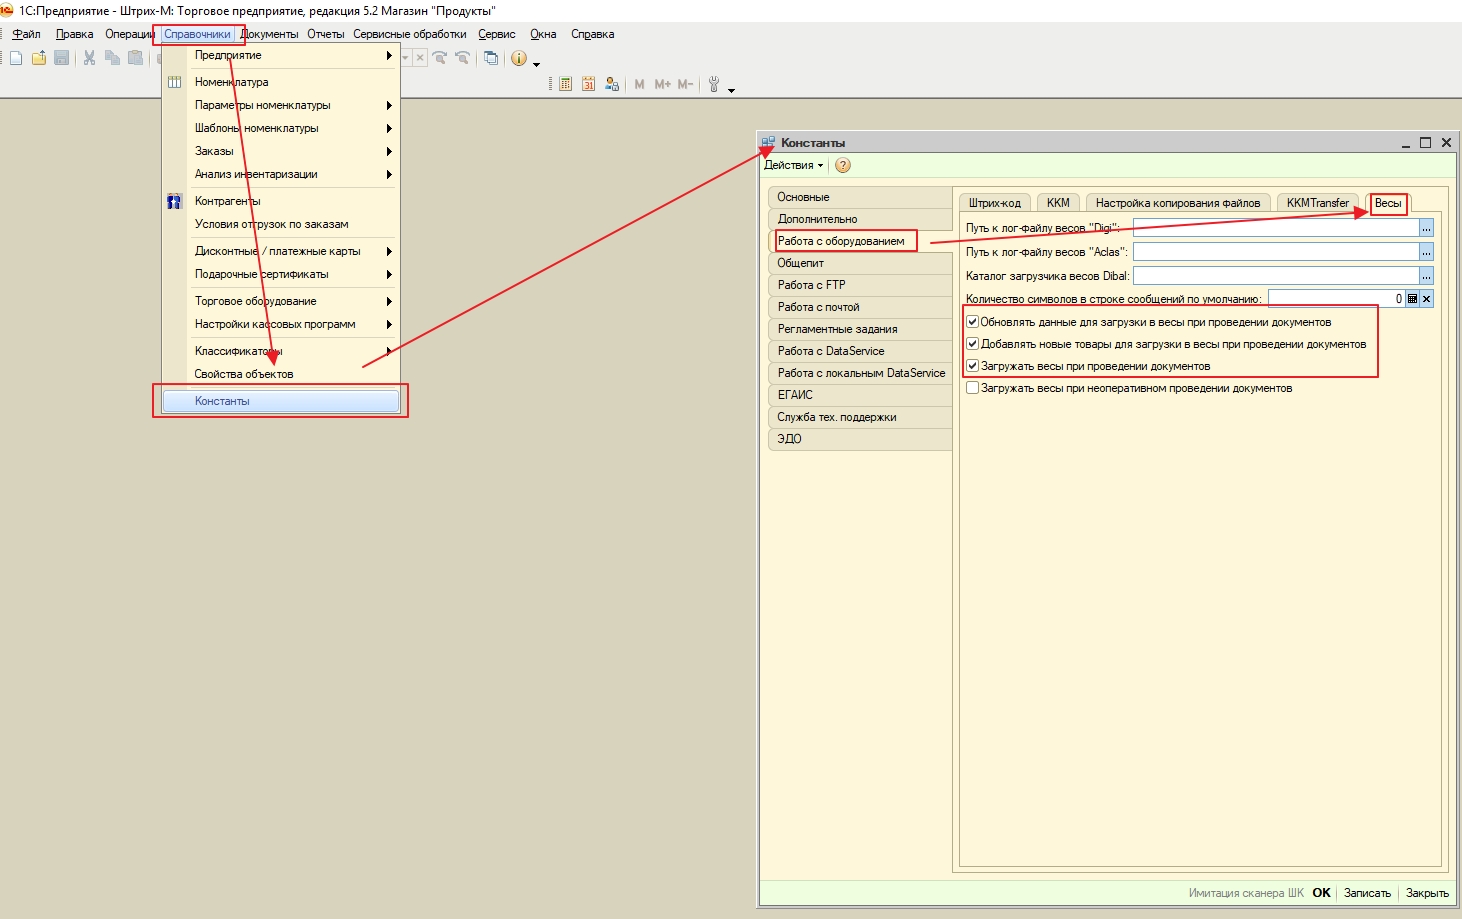Toggle 'Добавлять новые товары для загрузки' checkbox
This screenshot has height=919, width=1462.
coord(972,344)
